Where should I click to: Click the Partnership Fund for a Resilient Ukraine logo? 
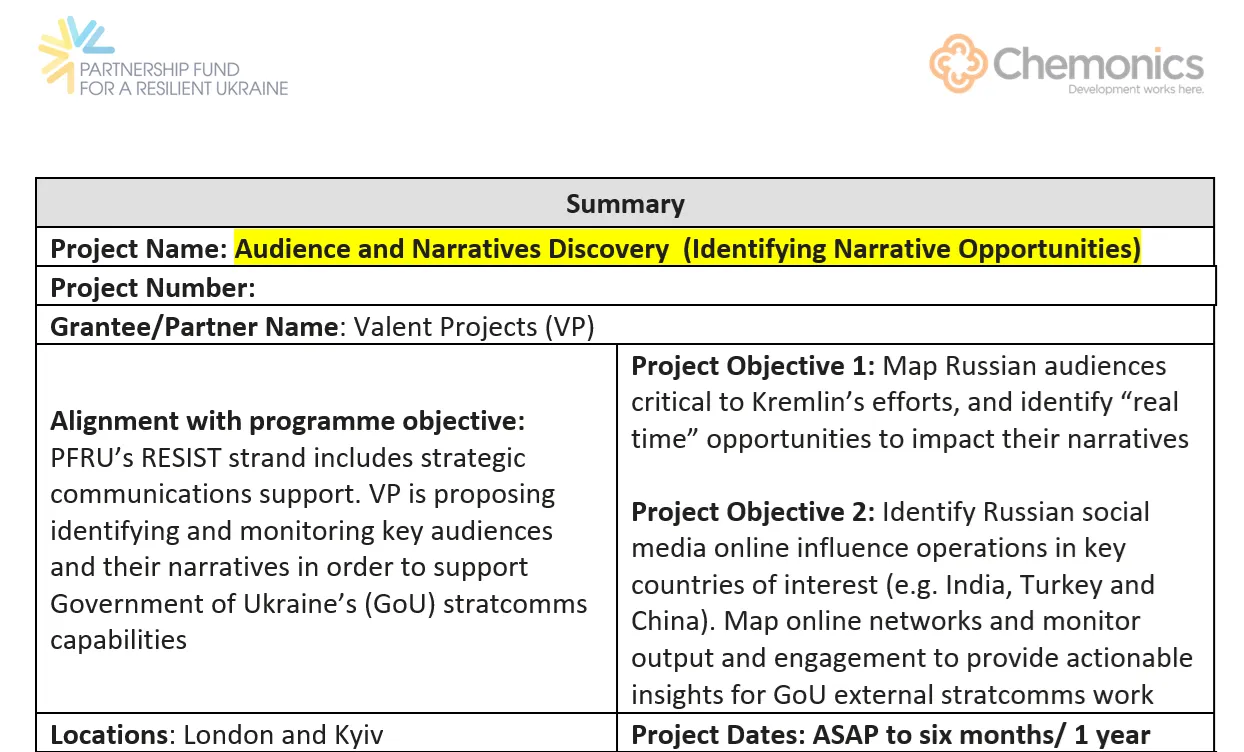[163, 57]
